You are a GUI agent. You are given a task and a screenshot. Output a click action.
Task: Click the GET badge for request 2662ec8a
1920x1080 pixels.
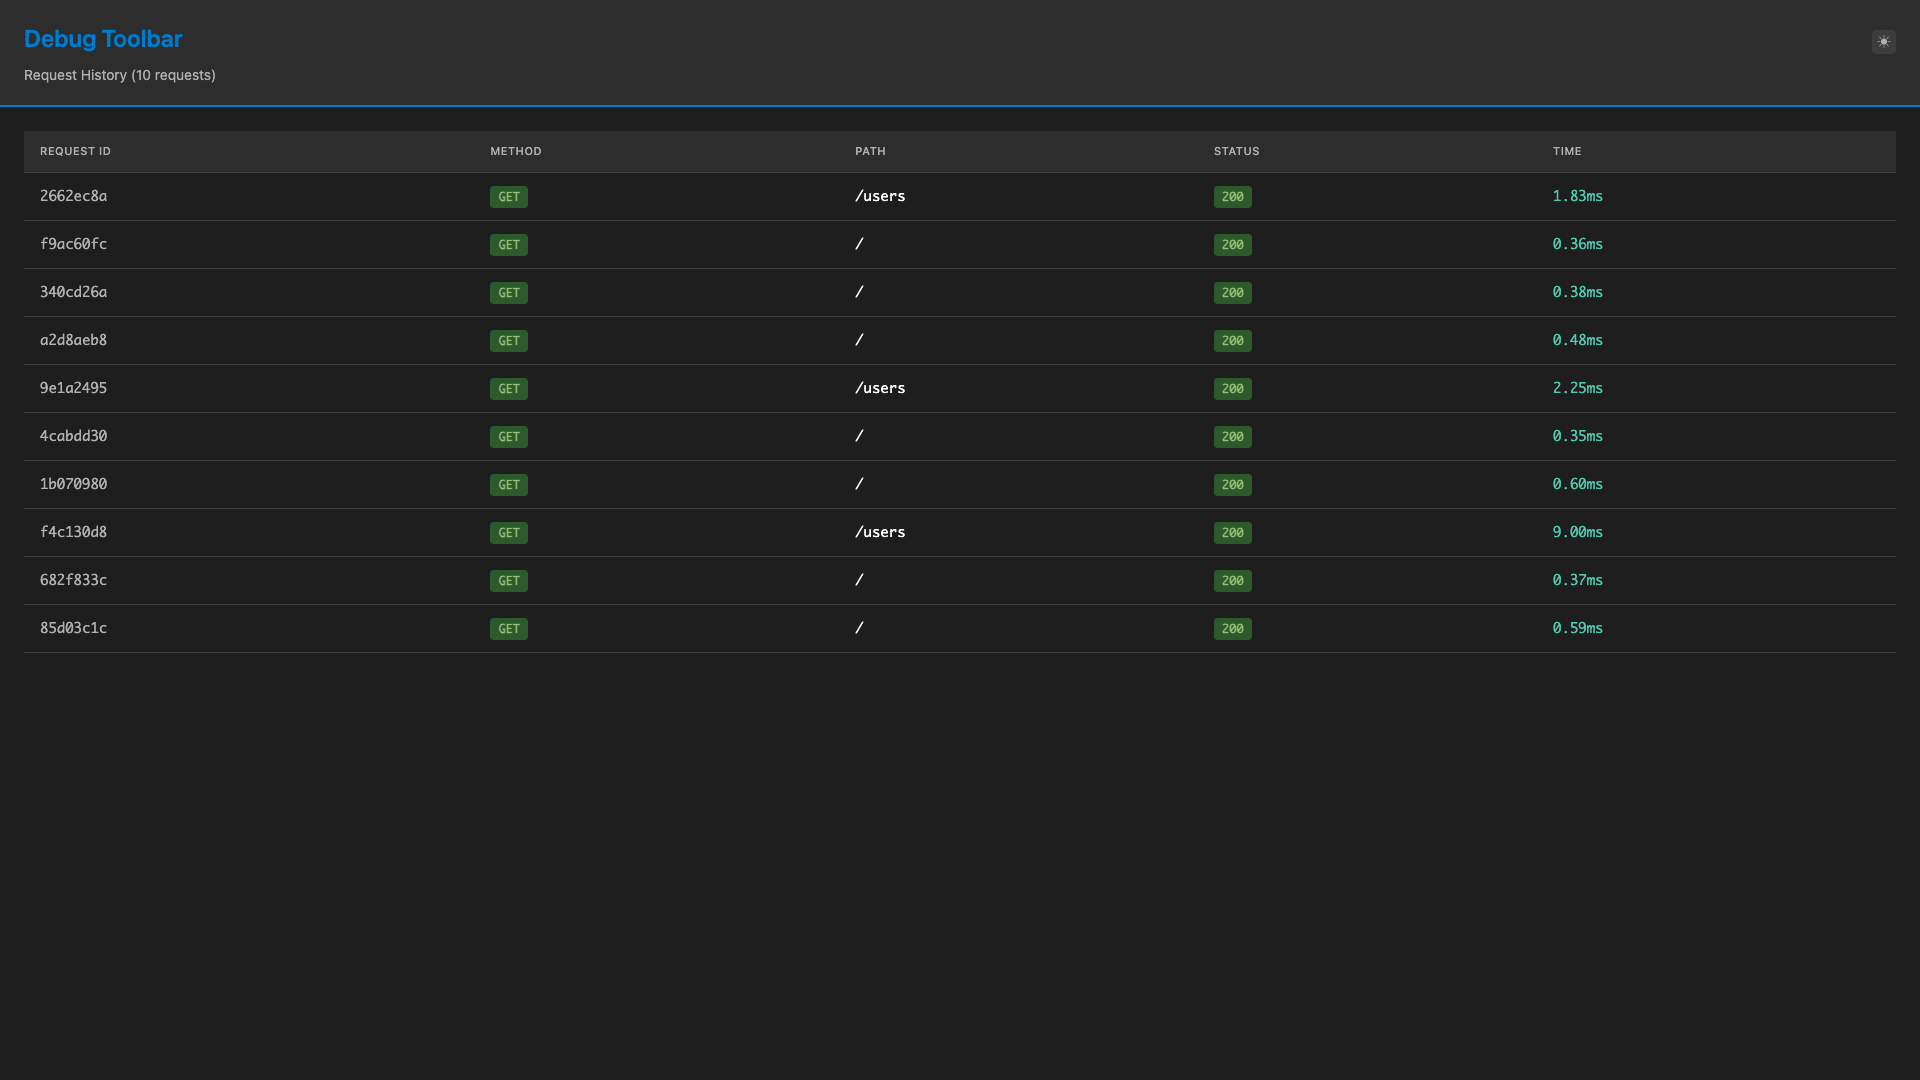tap(508, 197)
